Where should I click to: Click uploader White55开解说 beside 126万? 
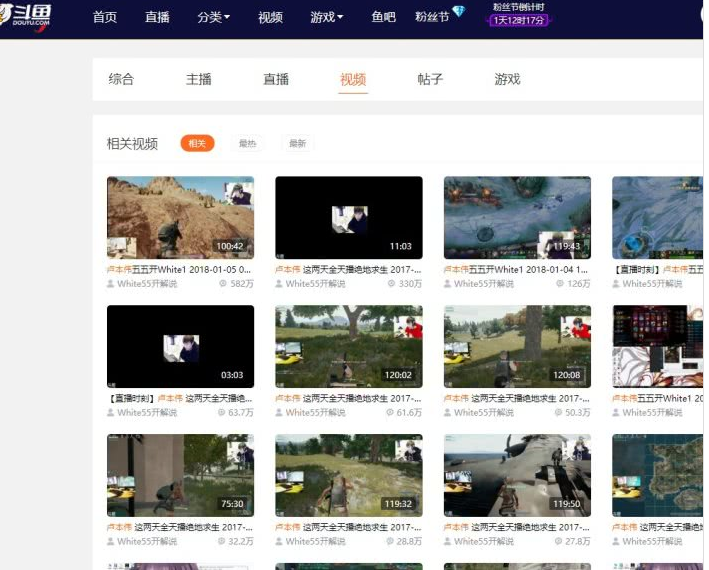click(484, 284)
